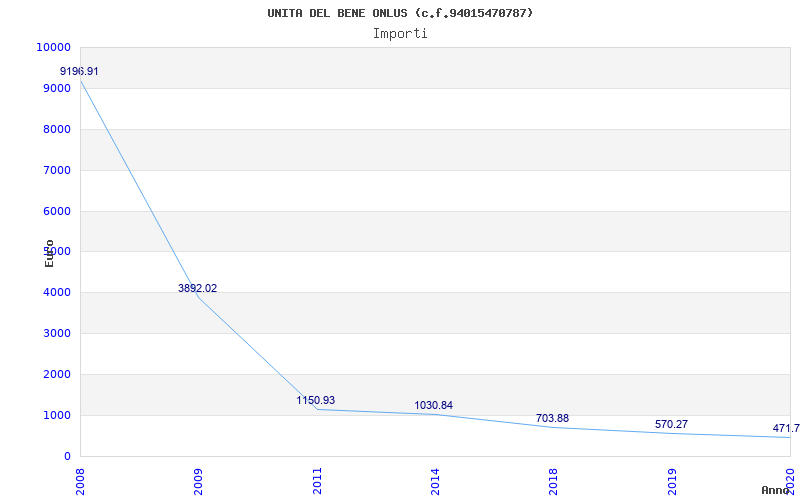Click the 471.7 data label

[x=786, y=429]
